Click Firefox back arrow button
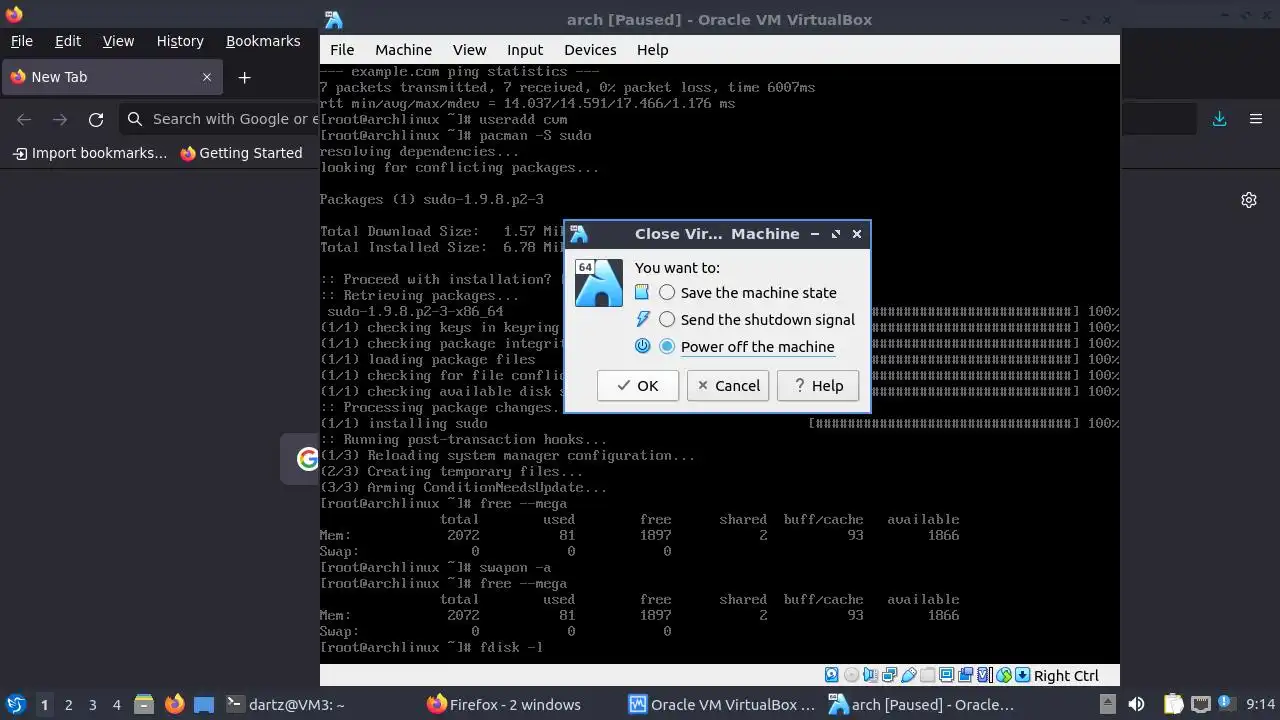1280x720 pixels. (24, 119)
